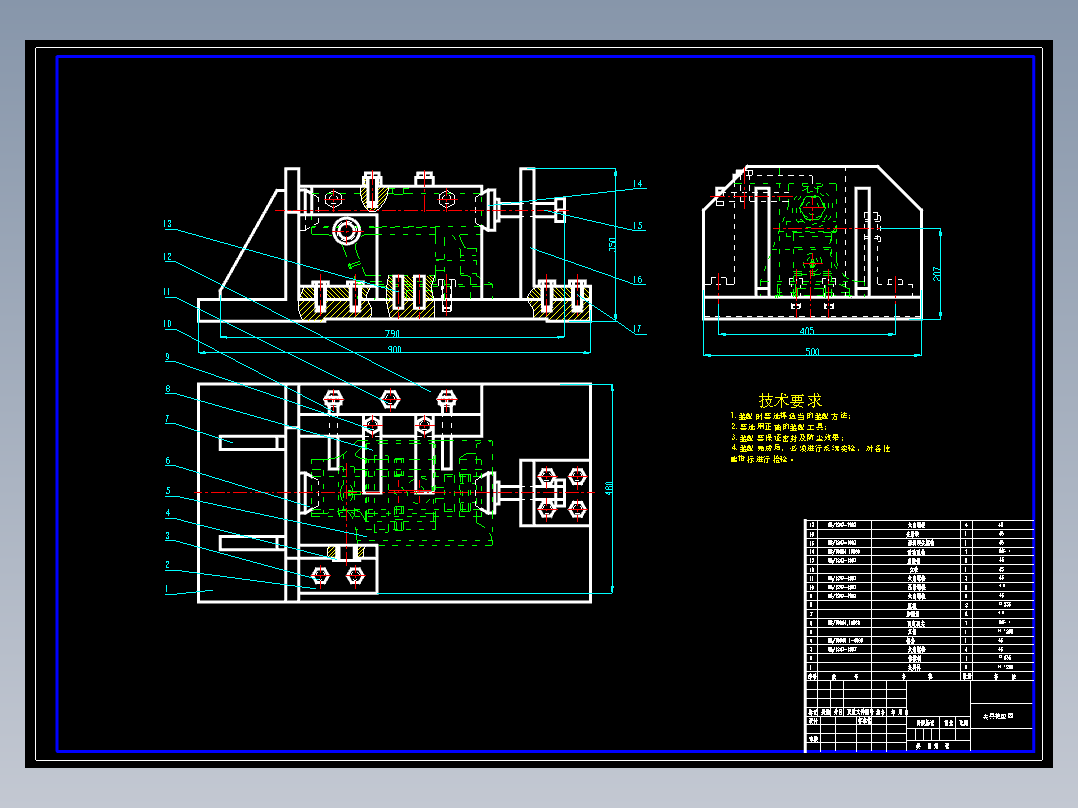This screenshot has width=1078, height=808.
Task: Click part balloon number '13'
Action: (167, 223)
